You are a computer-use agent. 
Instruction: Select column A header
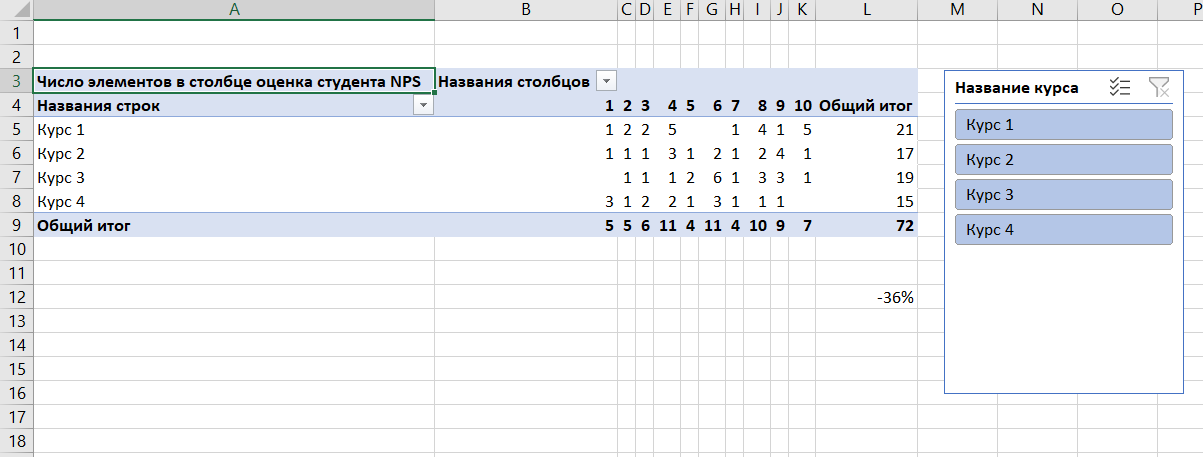pyautogui.click(x=234, y=10)
